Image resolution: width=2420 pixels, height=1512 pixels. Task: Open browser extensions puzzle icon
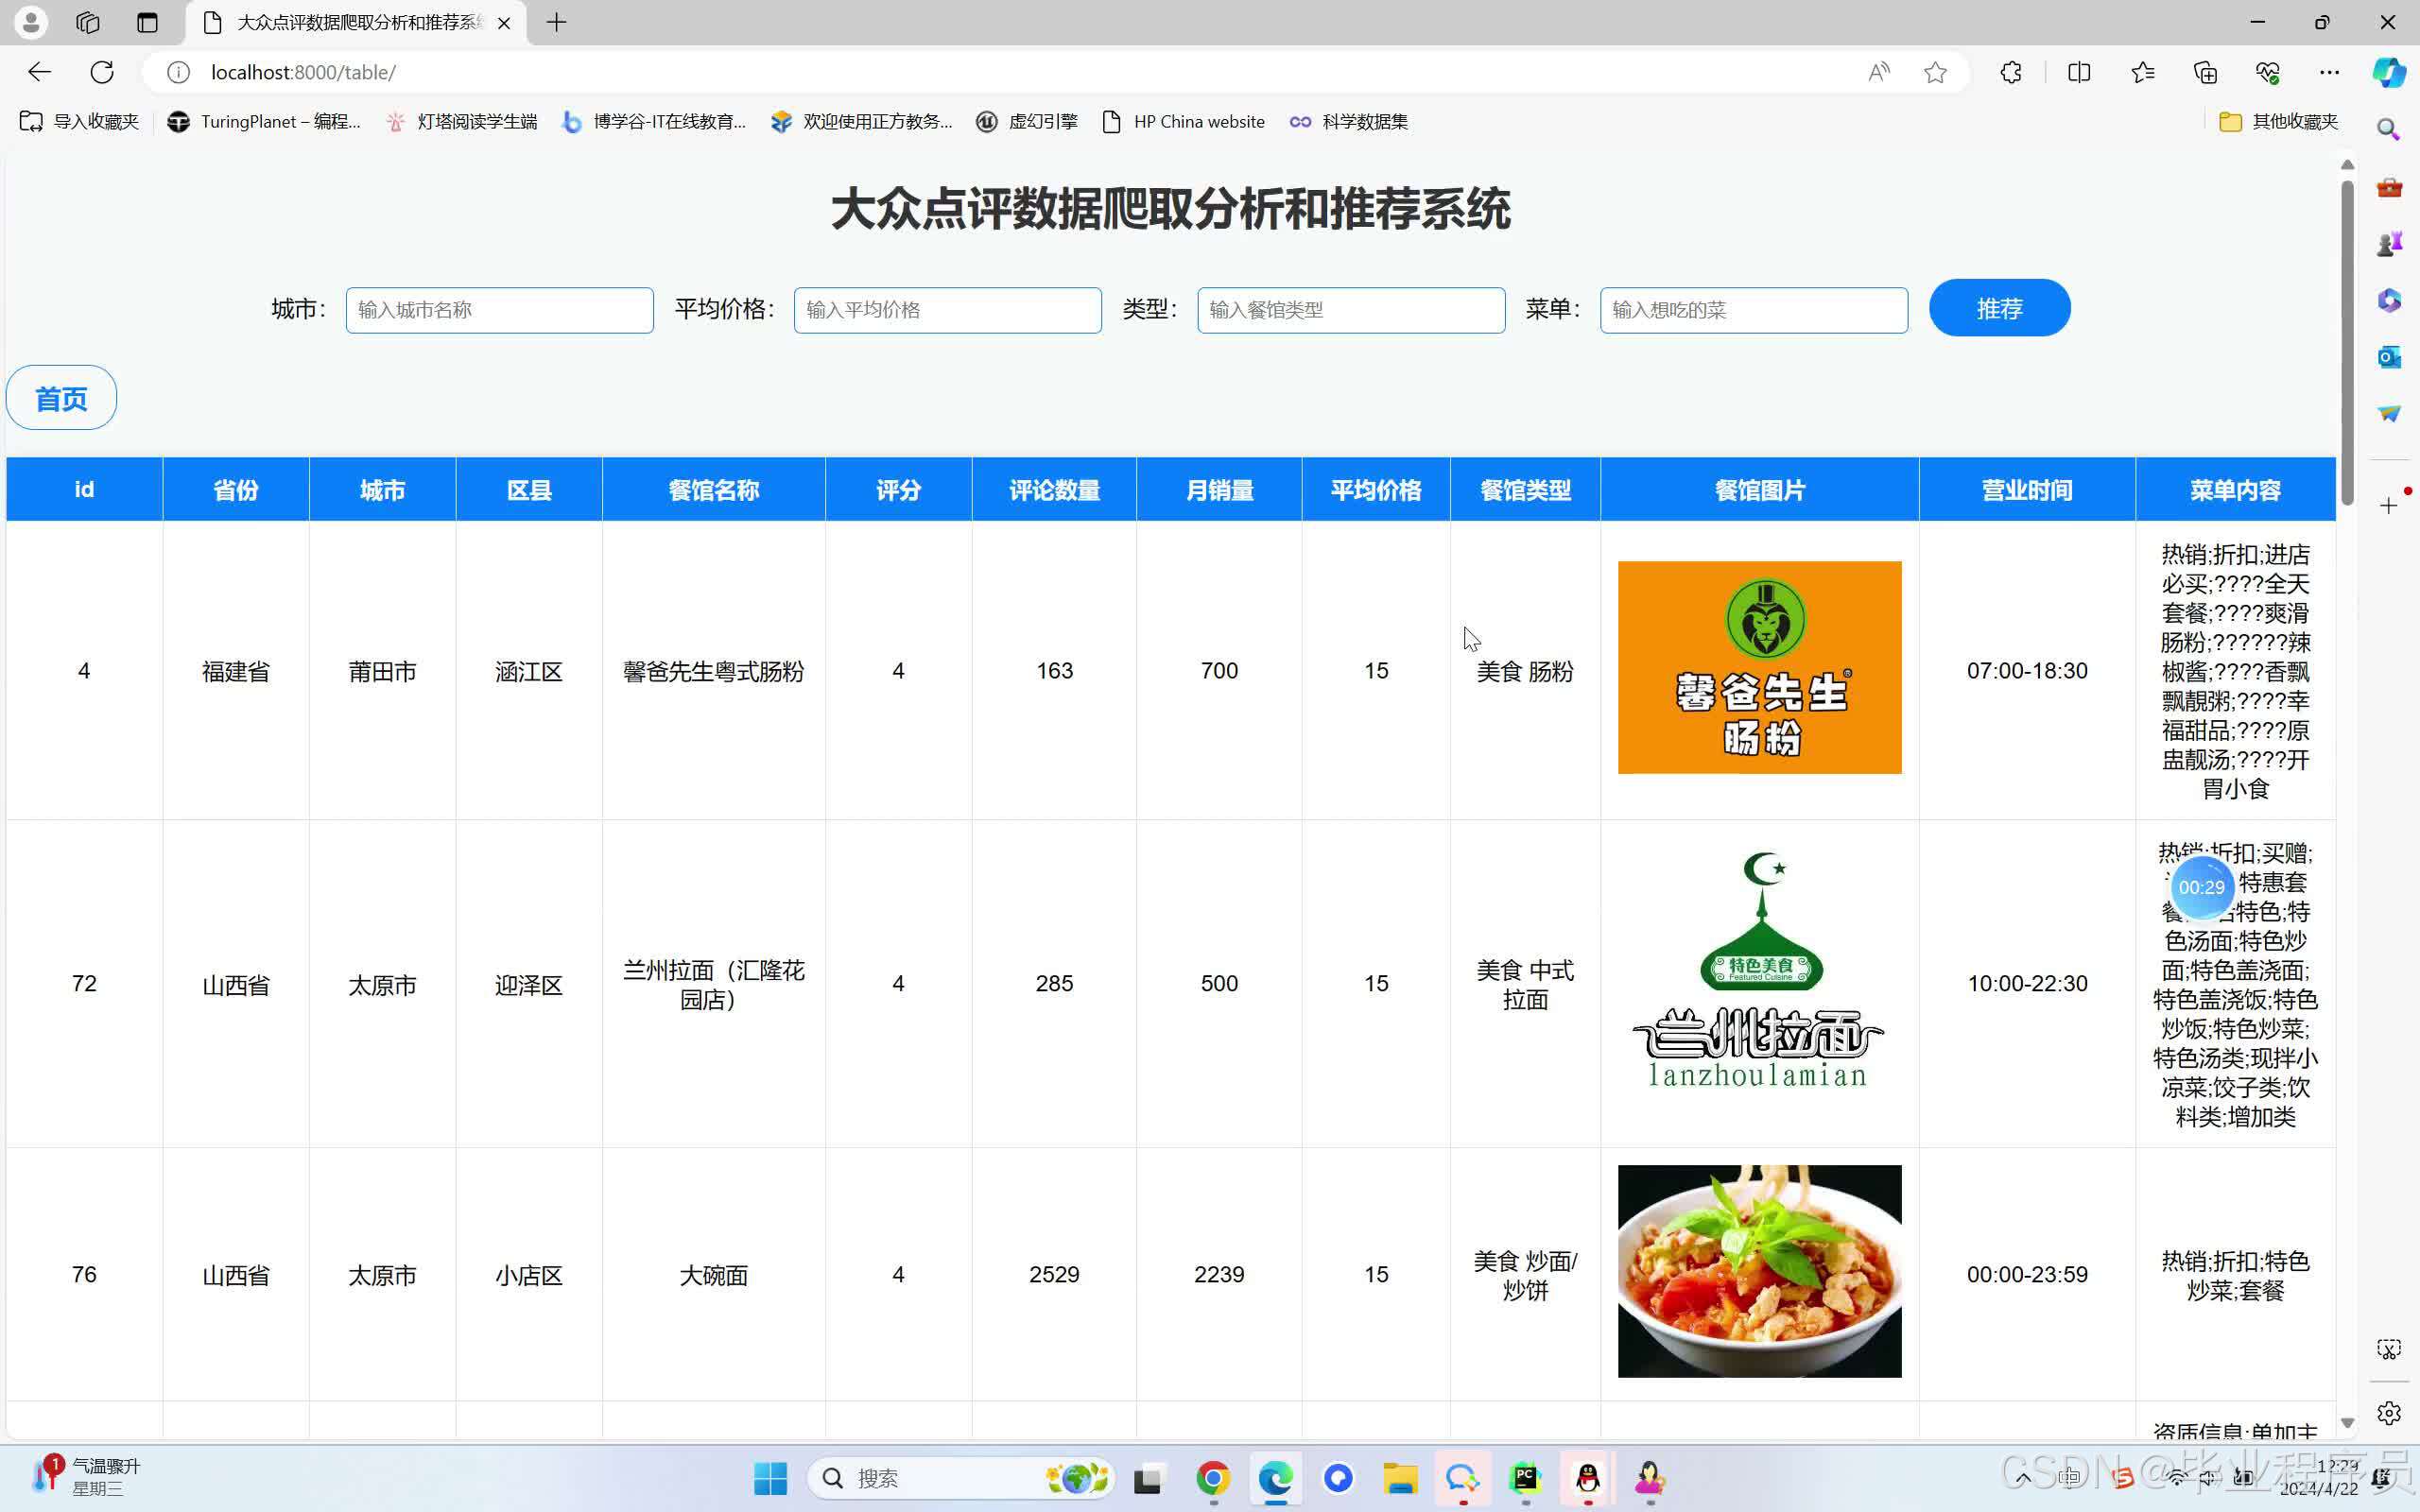pyautogui.click(x=2011, y=72)
